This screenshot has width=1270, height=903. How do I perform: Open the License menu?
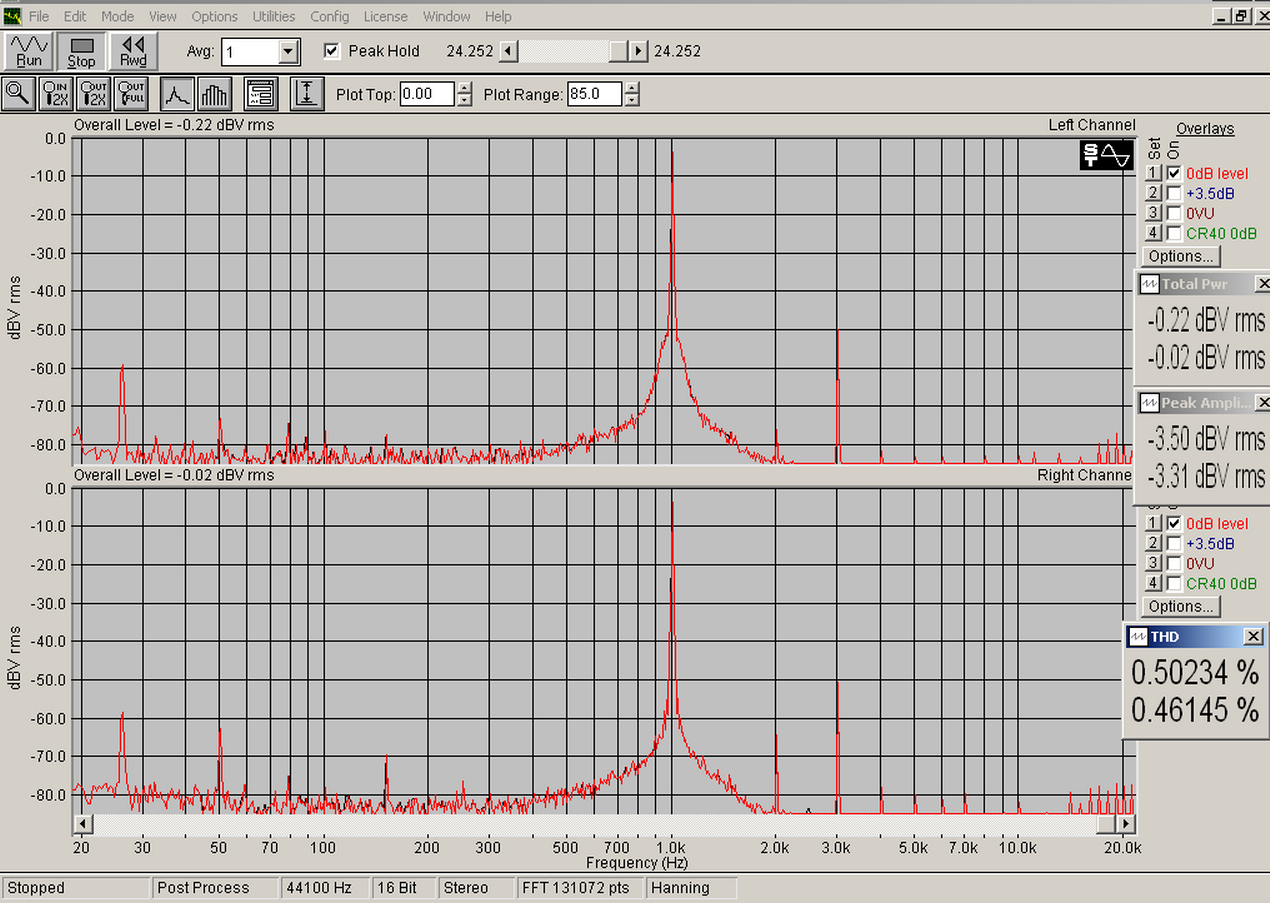385,16
